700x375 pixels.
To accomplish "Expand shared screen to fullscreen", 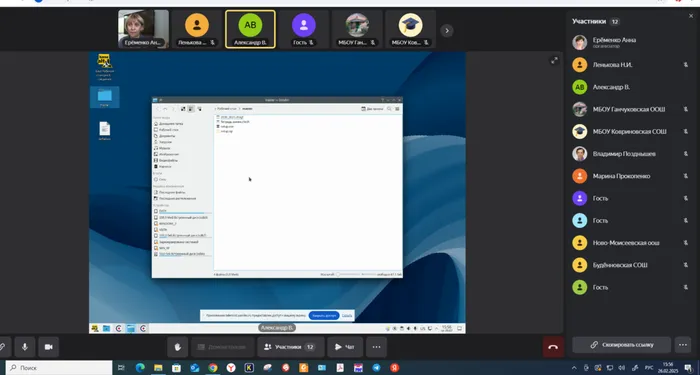I will coord(554,60).
